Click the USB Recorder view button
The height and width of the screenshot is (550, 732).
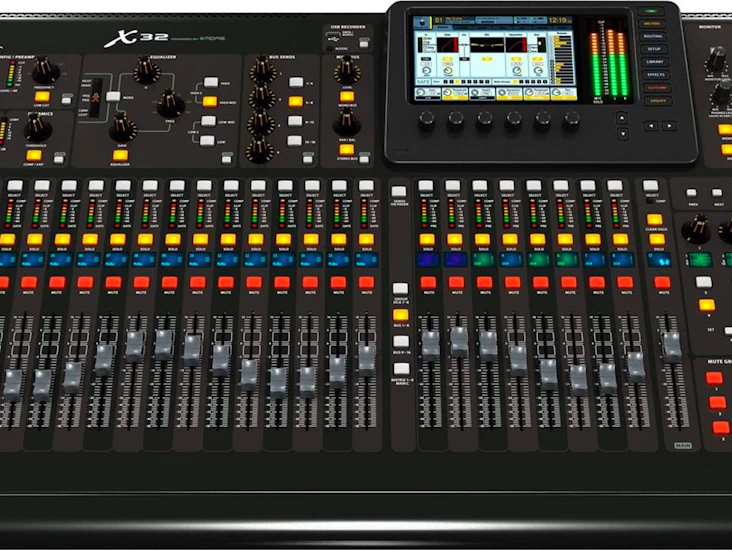click(364, 44)
